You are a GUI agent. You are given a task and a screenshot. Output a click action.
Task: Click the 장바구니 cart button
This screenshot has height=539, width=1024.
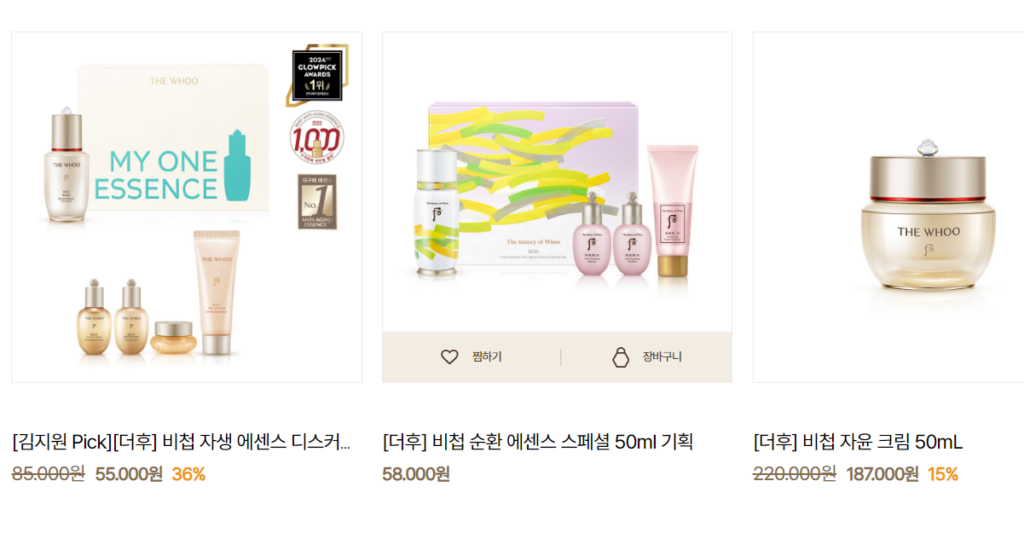click(x=647, y=357)
